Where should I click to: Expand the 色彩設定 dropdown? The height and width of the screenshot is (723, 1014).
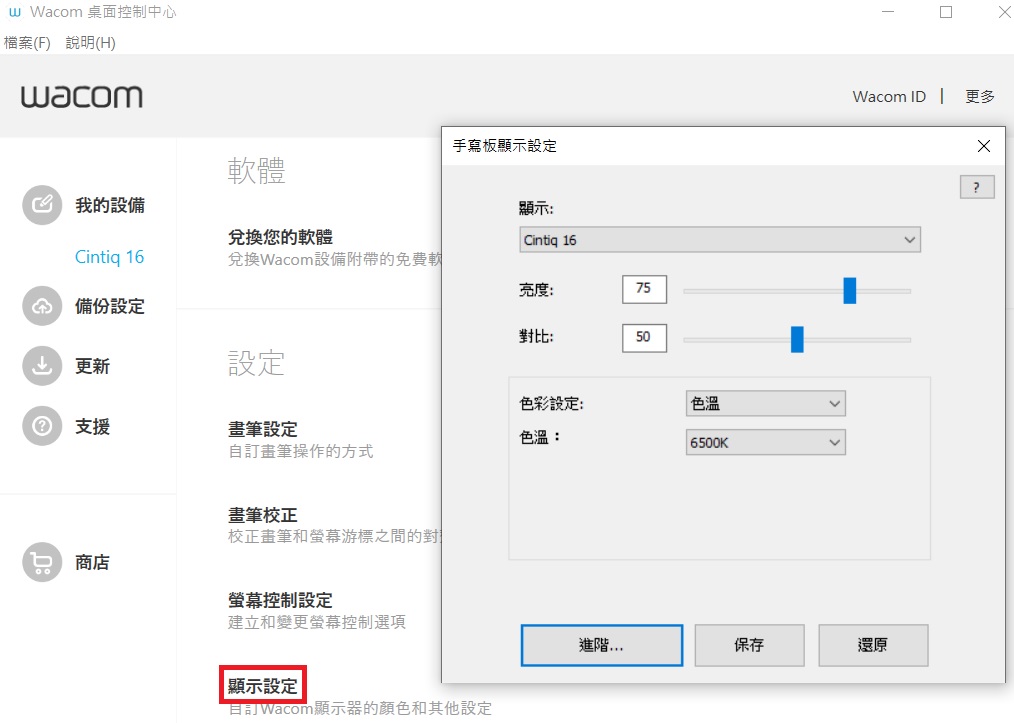pos(766,404)
